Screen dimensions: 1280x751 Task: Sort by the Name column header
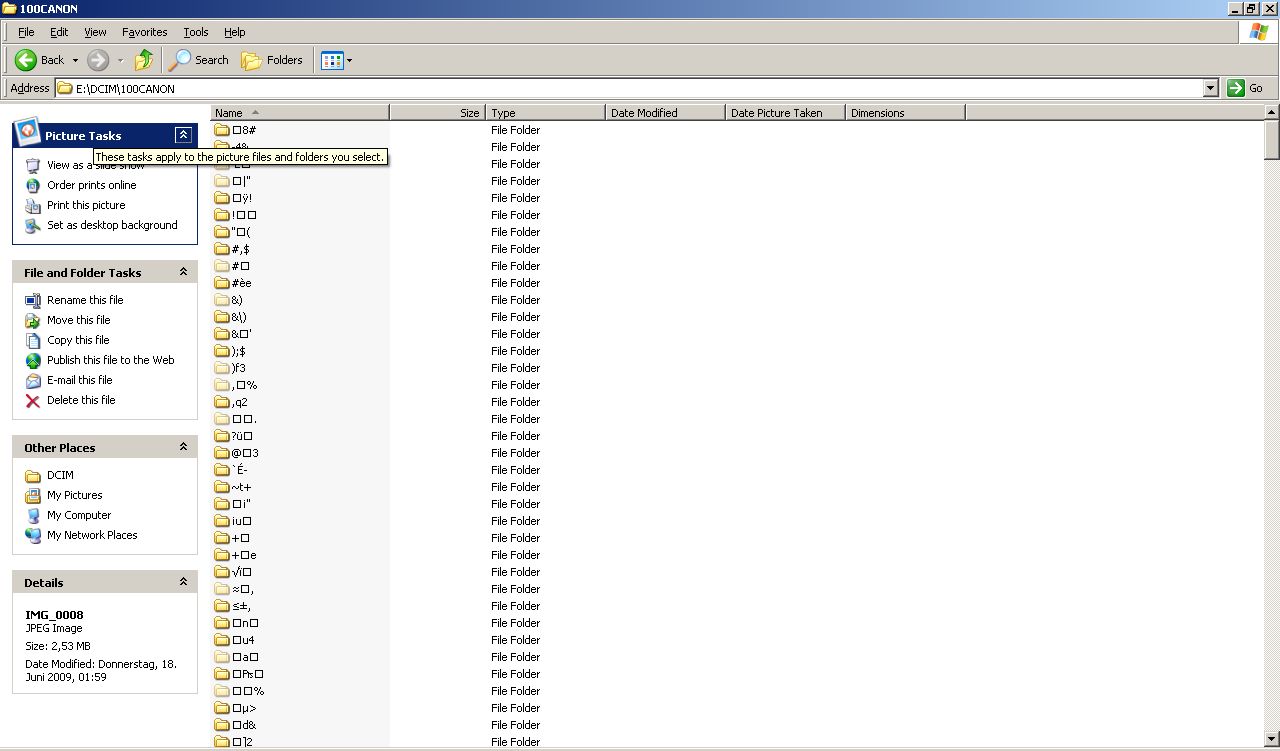[299, 113]
